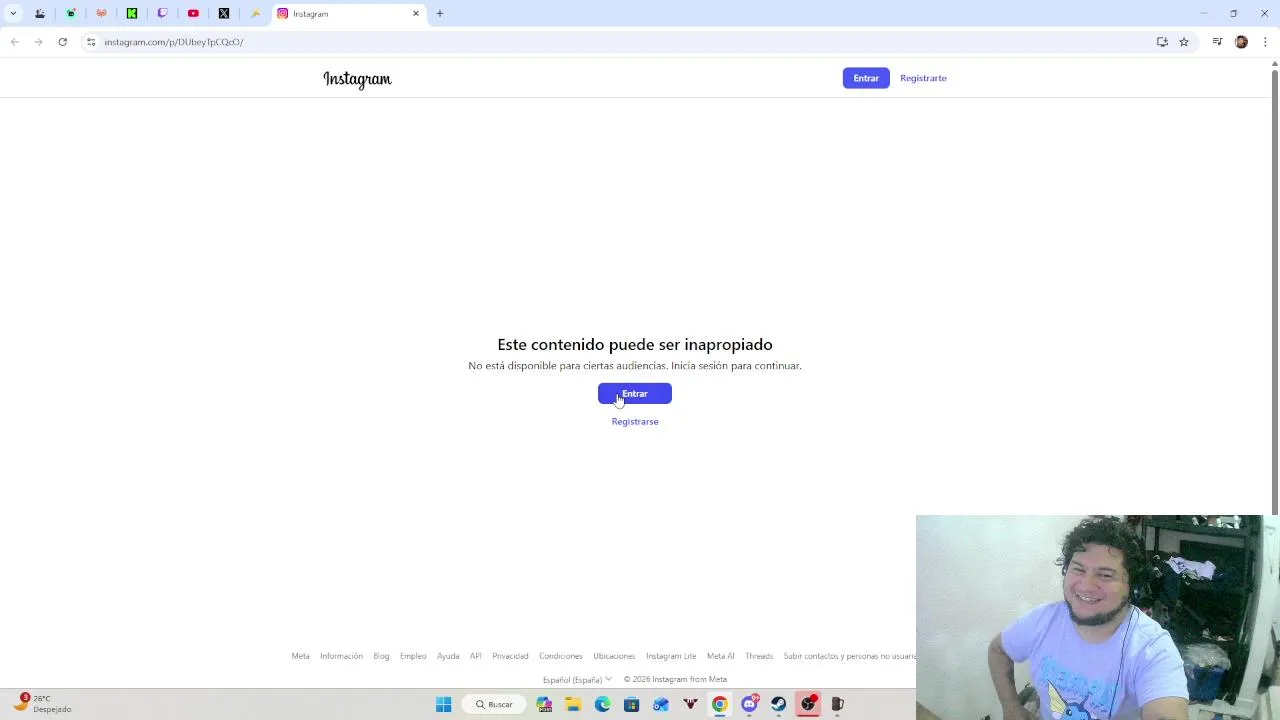Open Microsoft Store from the taskbar

631,704
